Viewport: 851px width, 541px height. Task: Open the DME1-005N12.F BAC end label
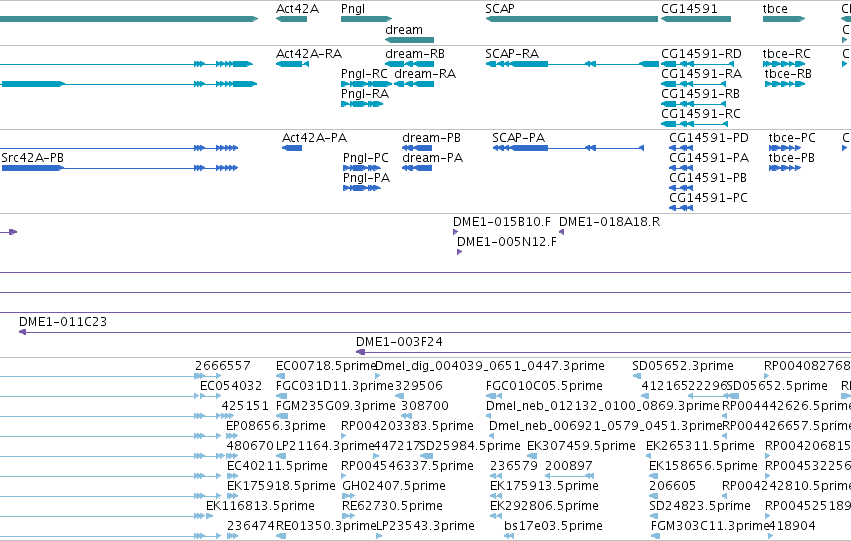507,242
